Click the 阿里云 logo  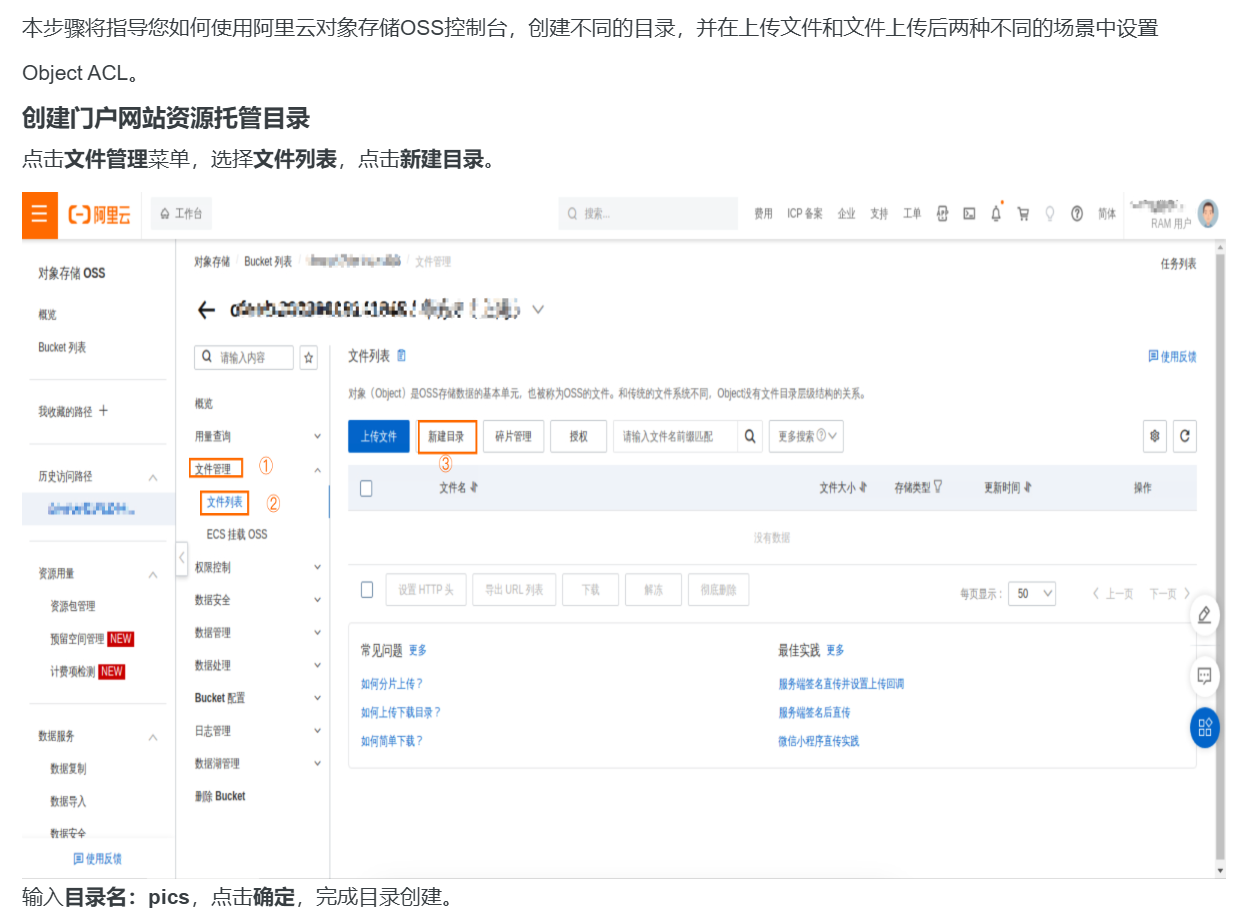(x=100, y=214)
